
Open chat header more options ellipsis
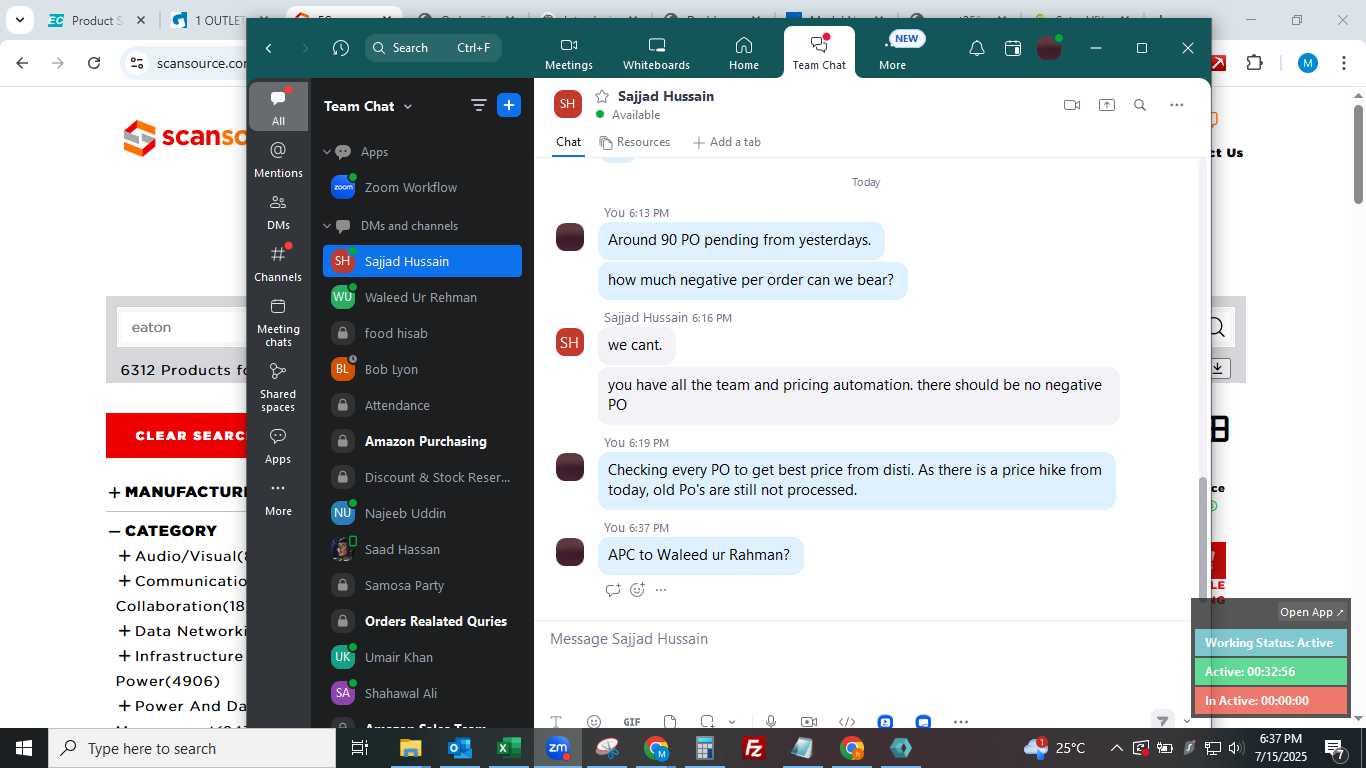point(1176,105)
